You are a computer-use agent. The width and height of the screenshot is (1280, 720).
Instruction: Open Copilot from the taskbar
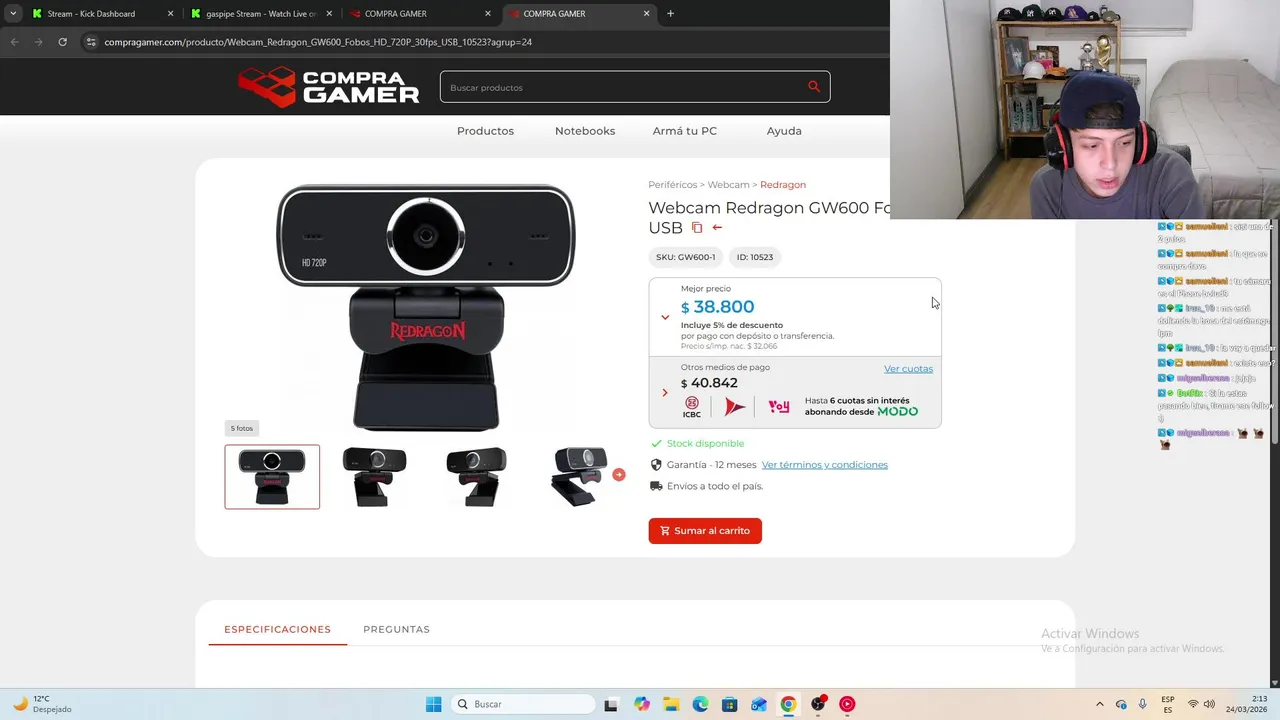tap(641, 704)
